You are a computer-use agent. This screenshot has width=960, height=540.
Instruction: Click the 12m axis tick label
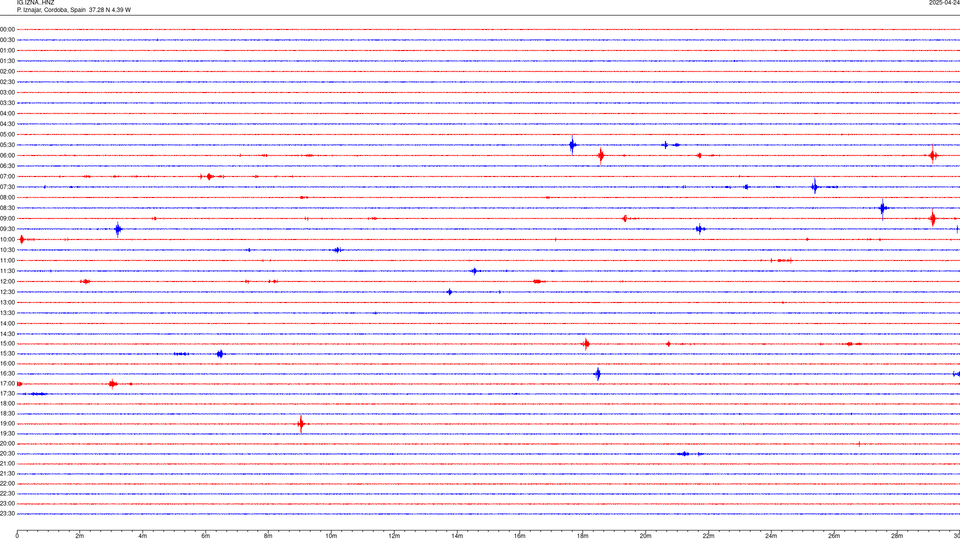coord(394,536)
